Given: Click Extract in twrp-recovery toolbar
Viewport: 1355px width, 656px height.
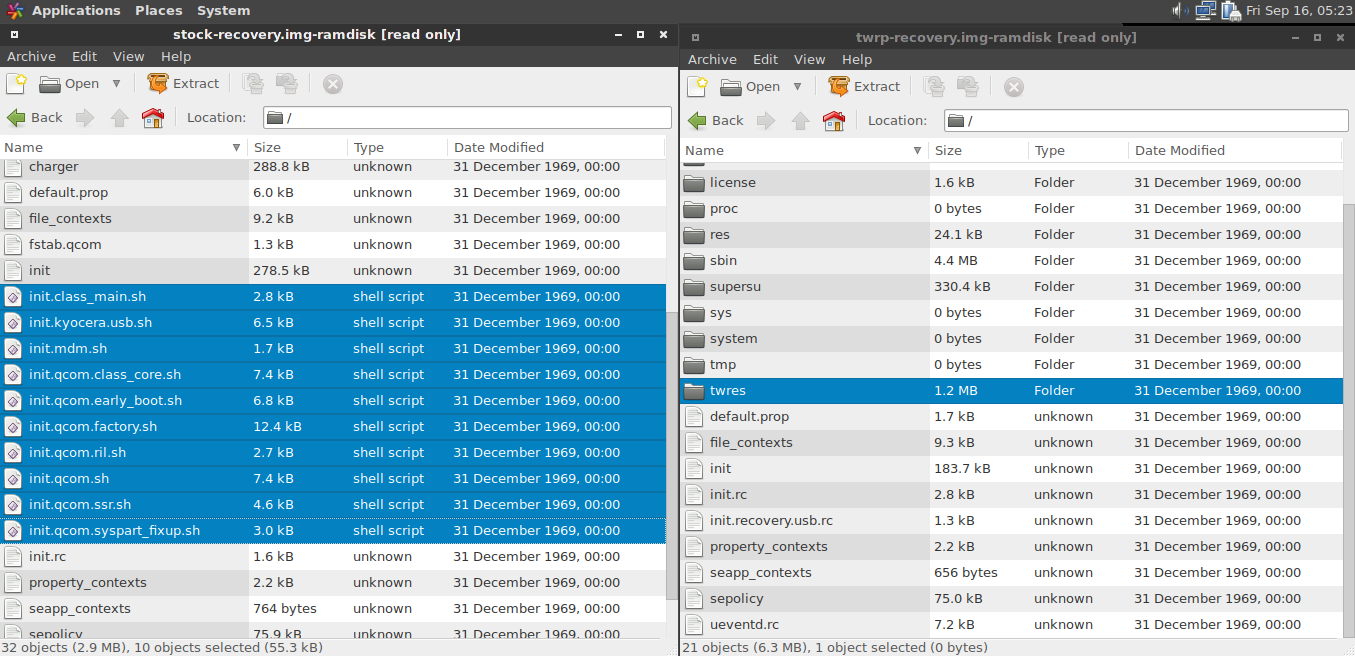Looking at the screenshot, I should (x=864, y=87).
